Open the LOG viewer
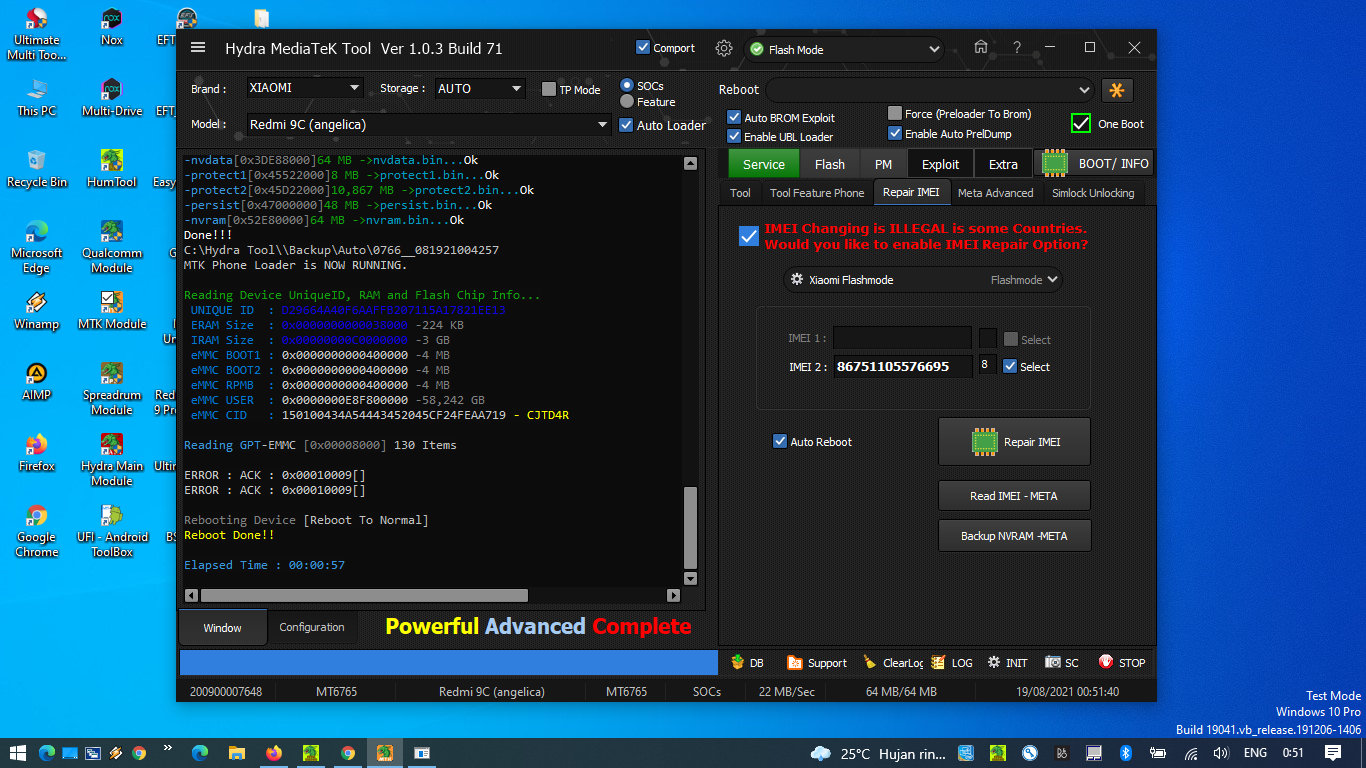This screenshot has height=768, width=1366. [x=951, y=662]
